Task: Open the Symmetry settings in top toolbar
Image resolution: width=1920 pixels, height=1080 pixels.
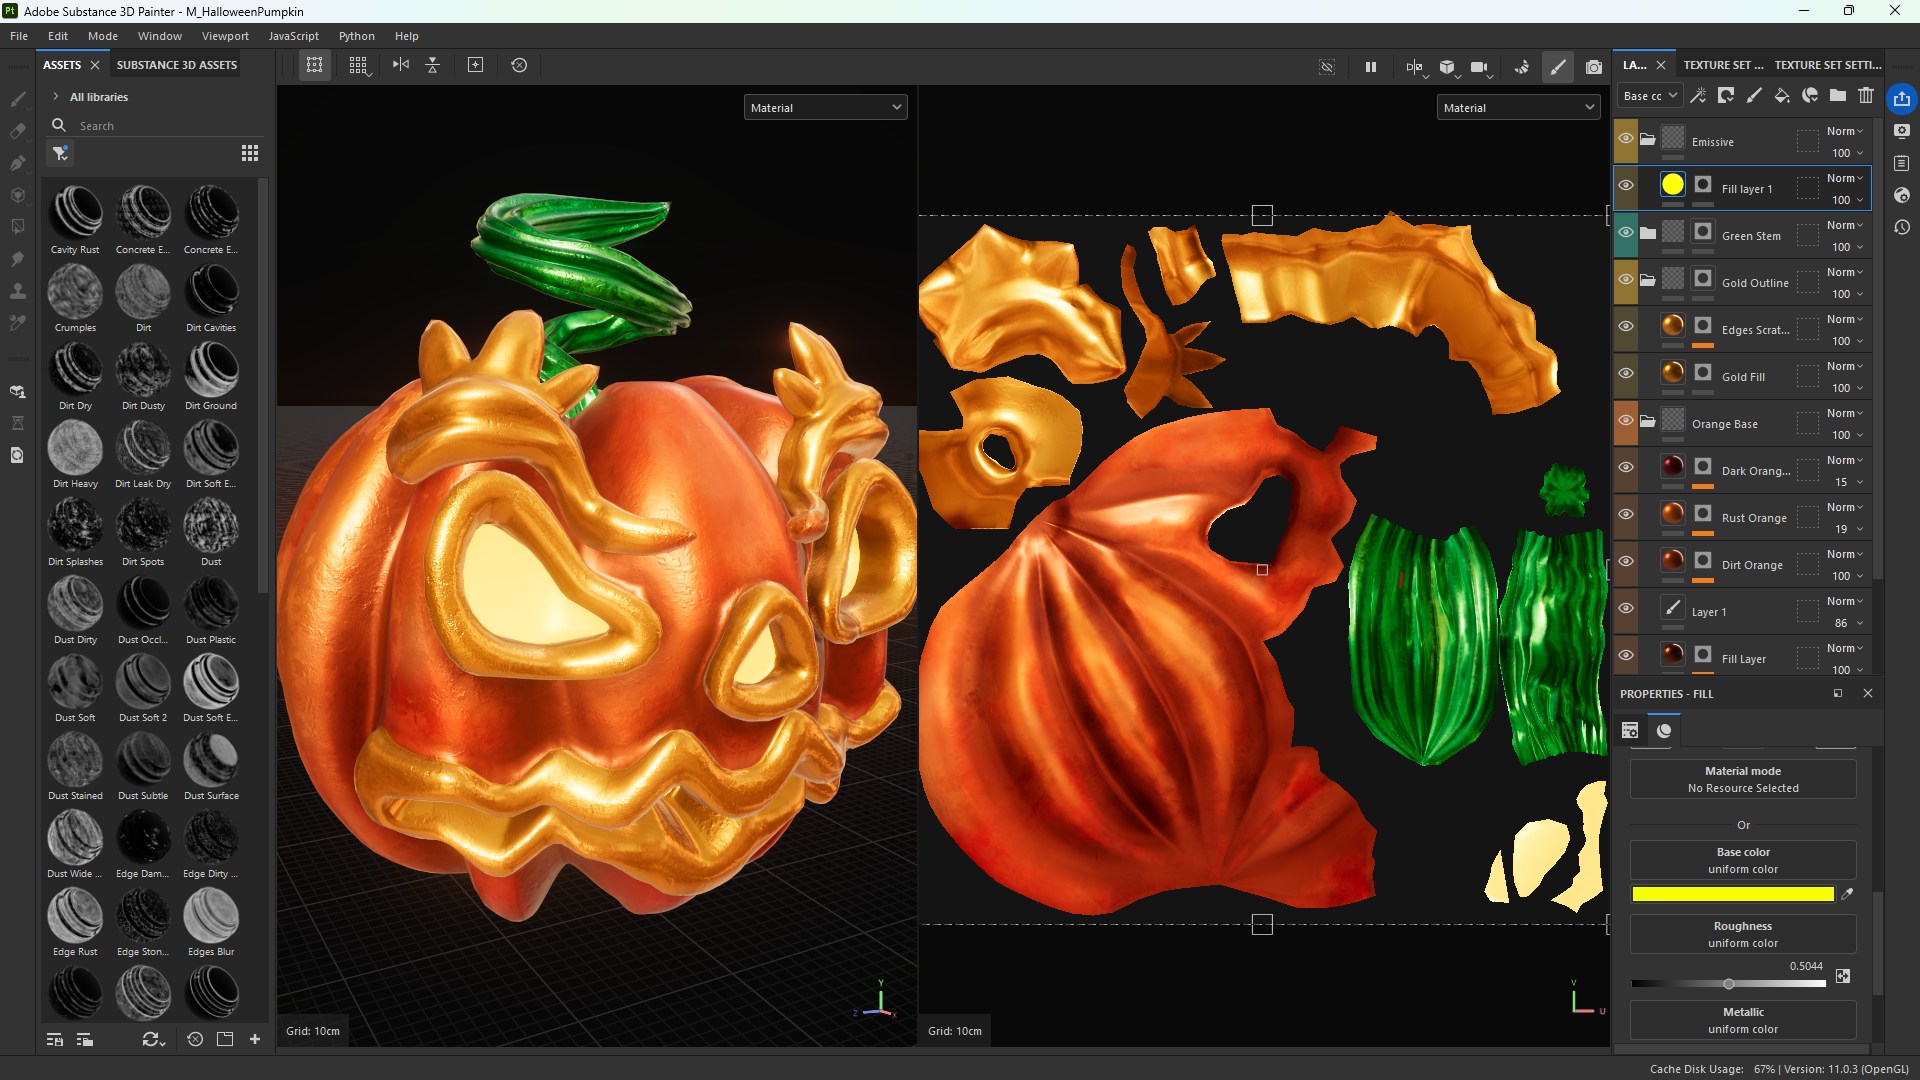Action: pyautogui.click(x=400, y=65)
